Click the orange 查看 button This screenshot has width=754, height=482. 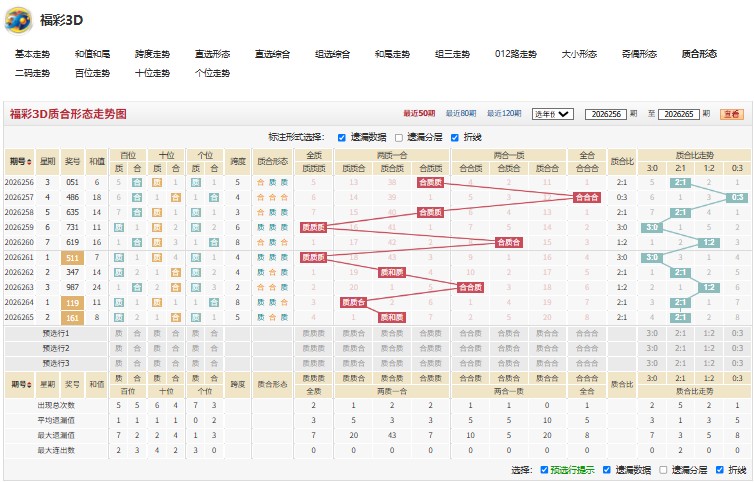731,114
